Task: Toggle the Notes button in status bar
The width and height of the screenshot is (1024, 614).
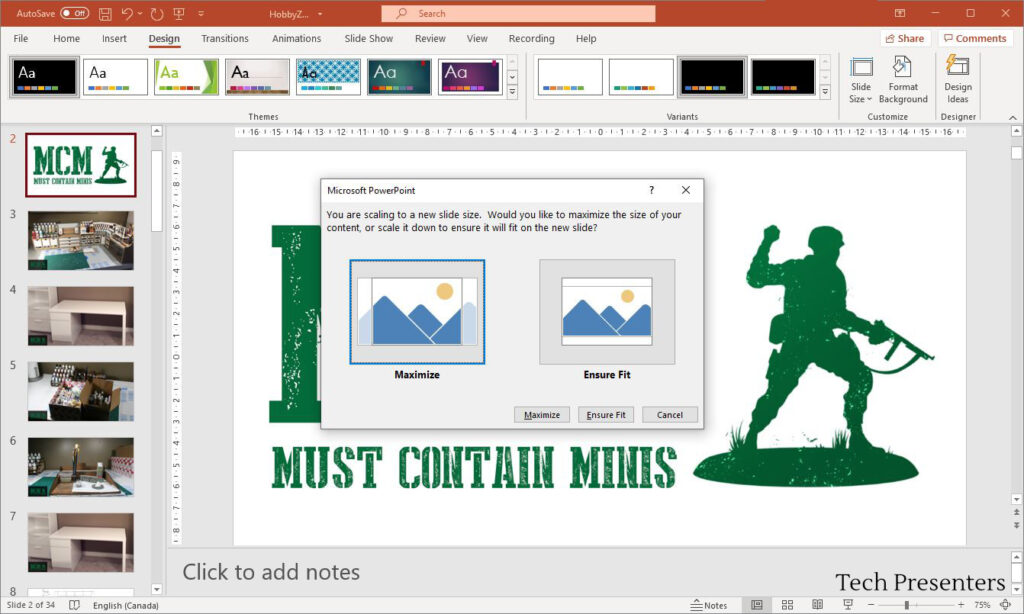Action: pos(709,606)
